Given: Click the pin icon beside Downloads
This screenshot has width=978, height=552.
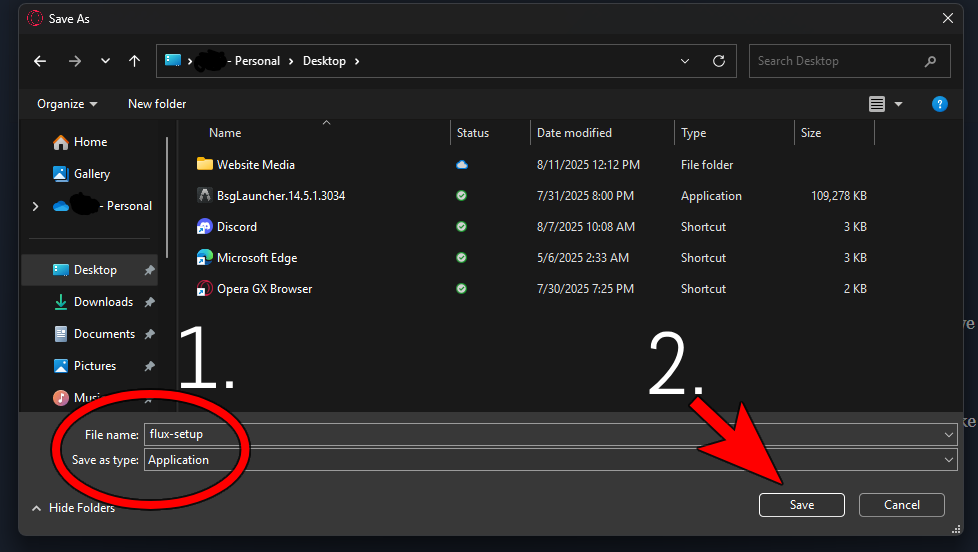Looking at the screenshot, I should pos(150,302).
